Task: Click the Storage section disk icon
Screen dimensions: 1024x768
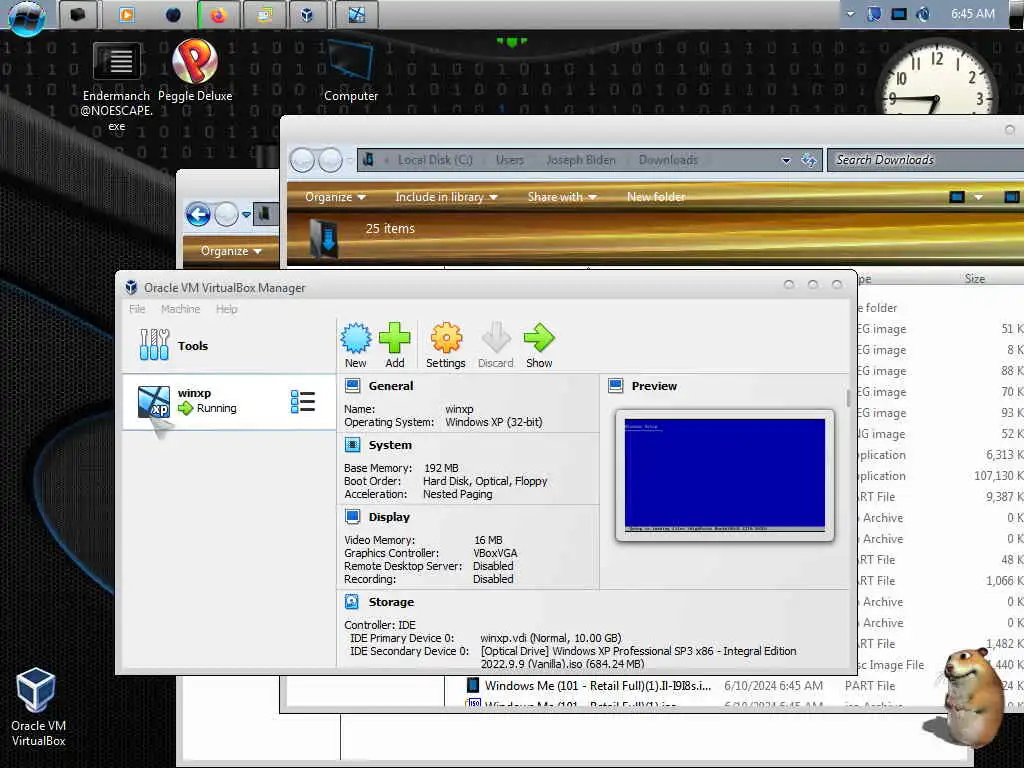Action: click(x=352, y=601)
